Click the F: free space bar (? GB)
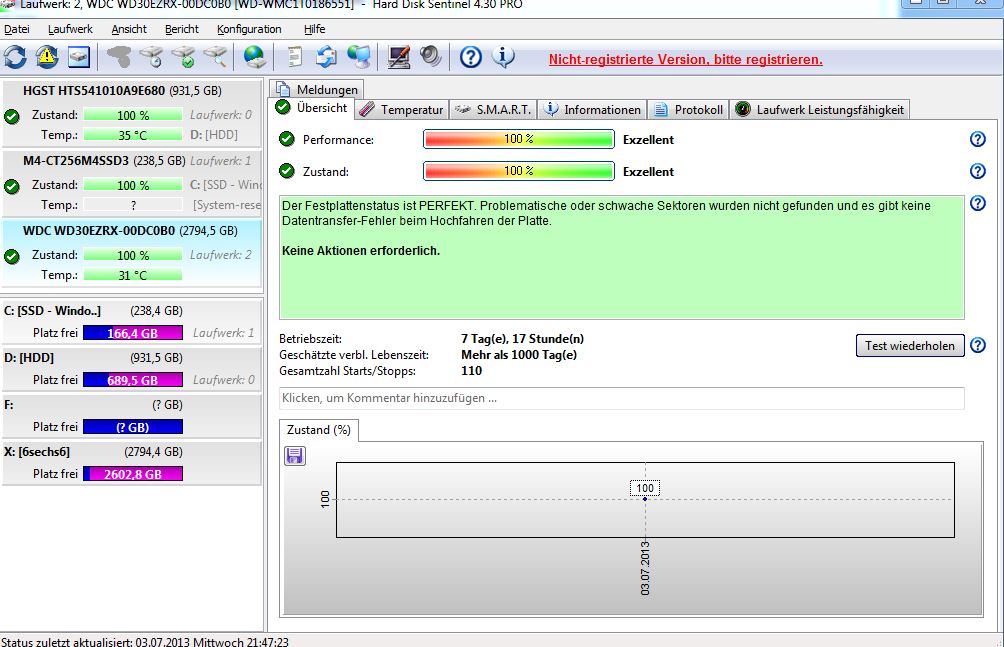 coord(133,427)
